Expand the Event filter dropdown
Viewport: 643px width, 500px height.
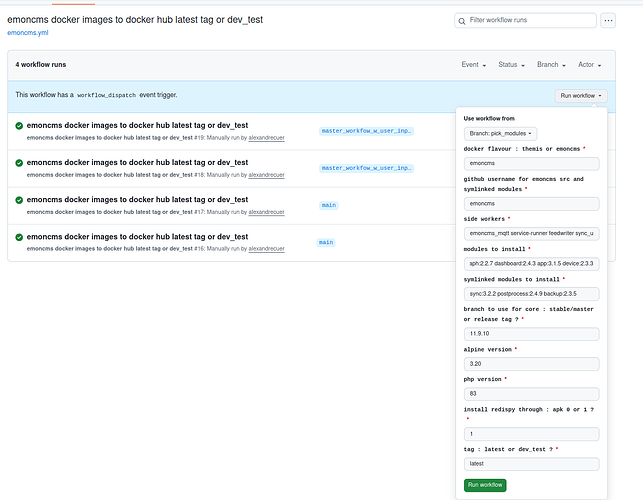click(x=474, y=65)
